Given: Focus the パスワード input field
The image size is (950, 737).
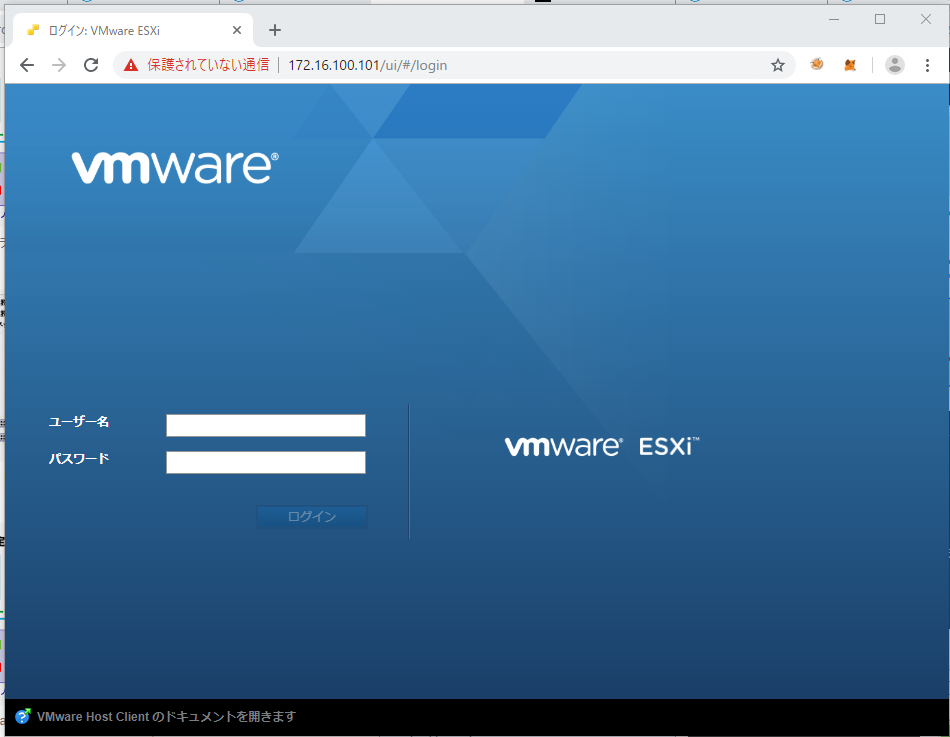Looking at the screenshot, I should coord(266,462).
